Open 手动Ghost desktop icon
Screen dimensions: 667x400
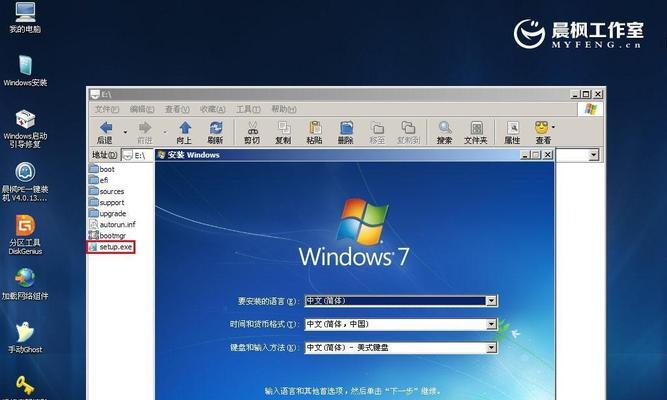tap(25, 337)
